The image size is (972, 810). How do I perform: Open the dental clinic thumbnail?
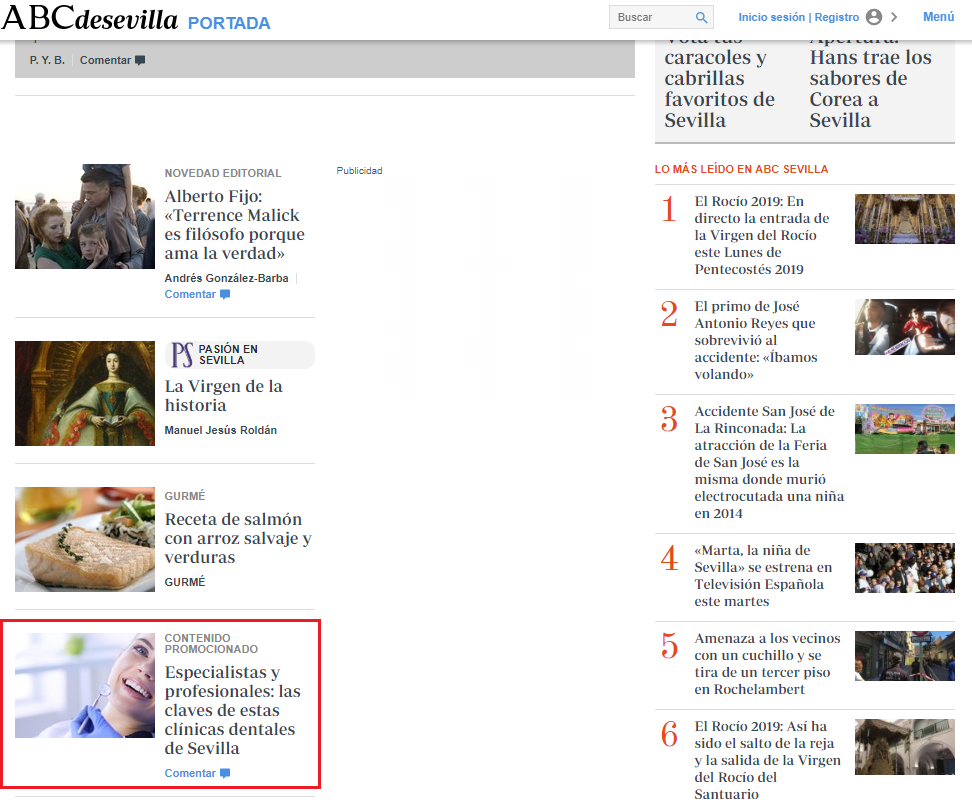tap(85, 685)
